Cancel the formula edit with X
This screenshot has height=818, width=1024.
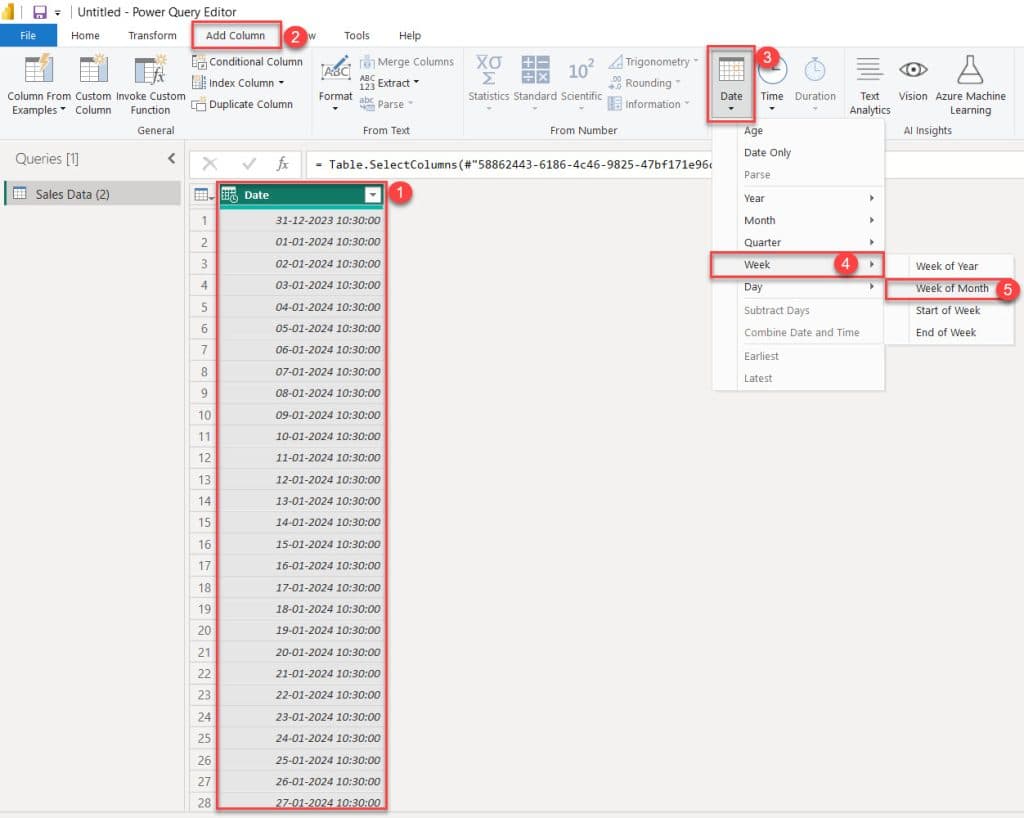(x=210, y=164)
